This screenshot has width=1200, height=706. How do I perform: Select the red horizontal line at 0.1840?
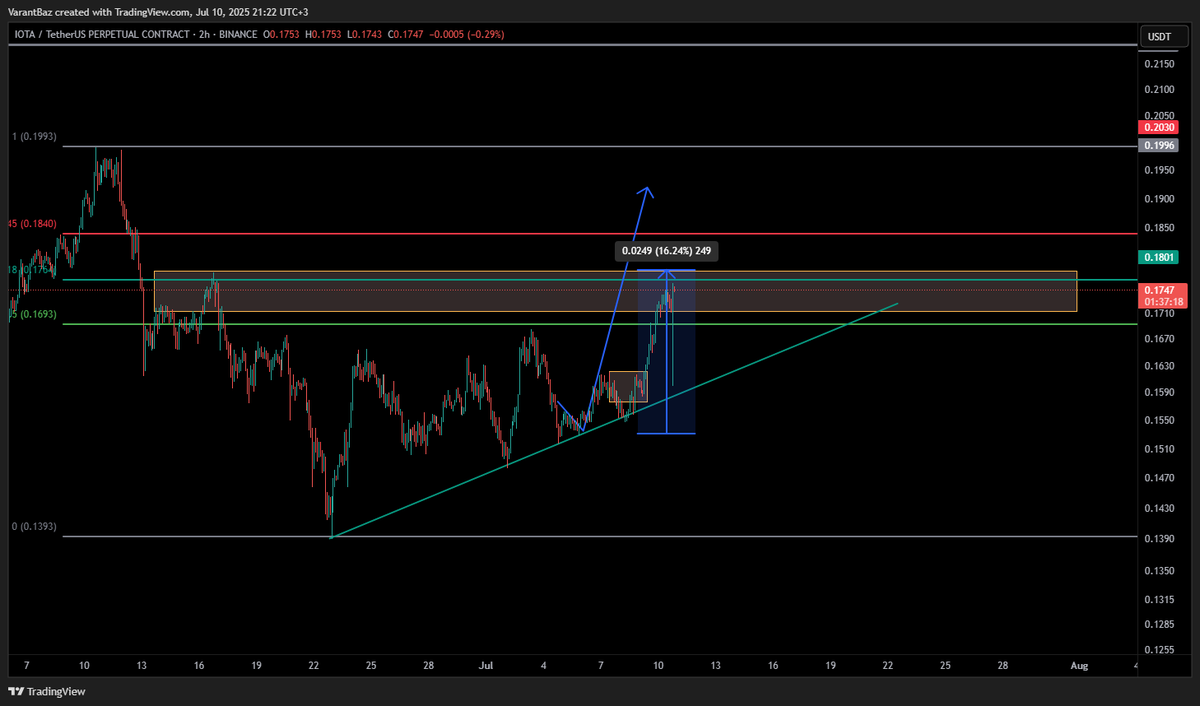pos(598,233)
